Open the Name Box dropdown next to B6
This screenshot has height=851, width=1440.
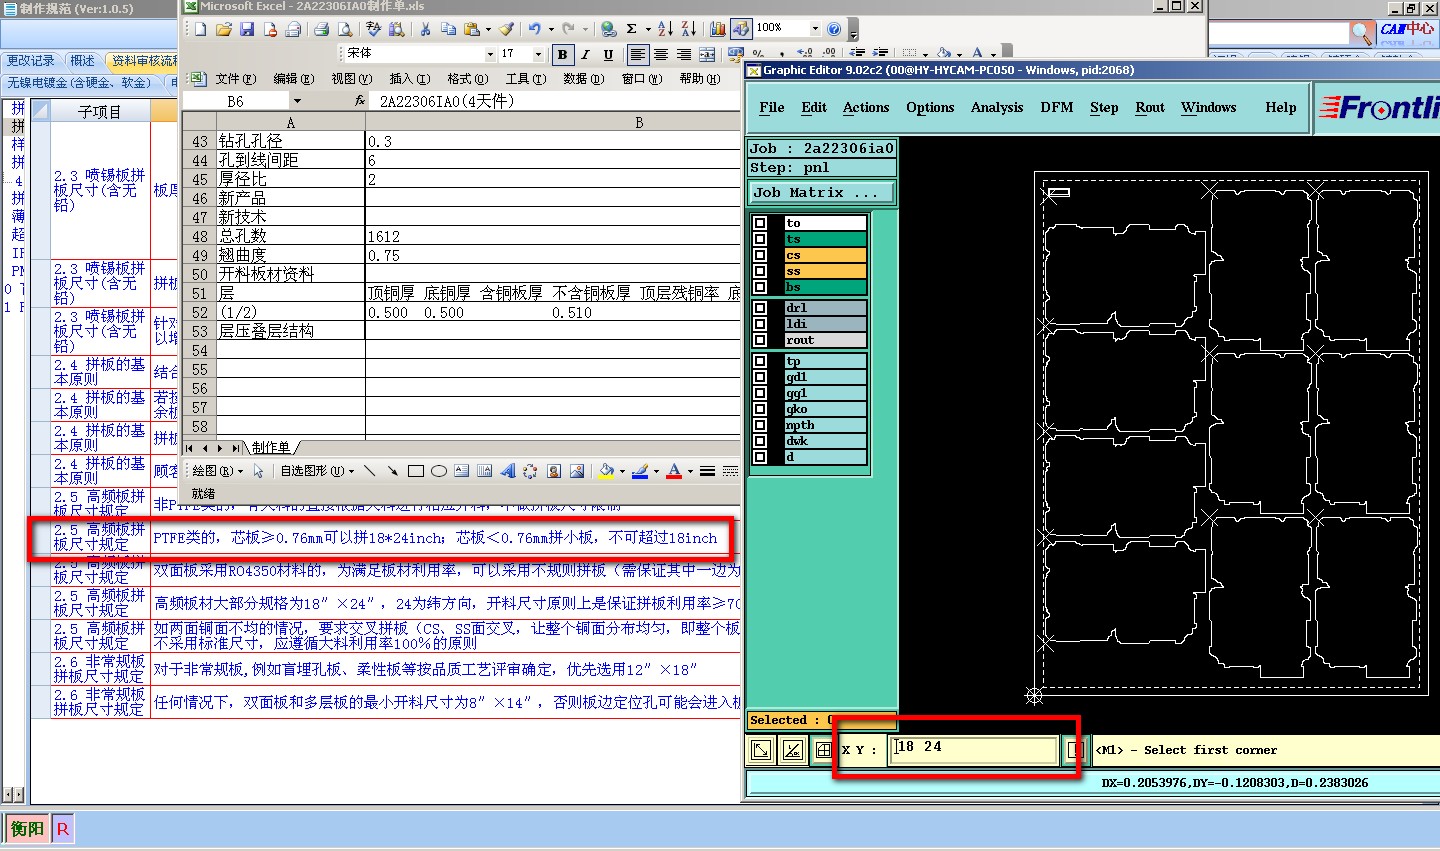pos(297,101)
